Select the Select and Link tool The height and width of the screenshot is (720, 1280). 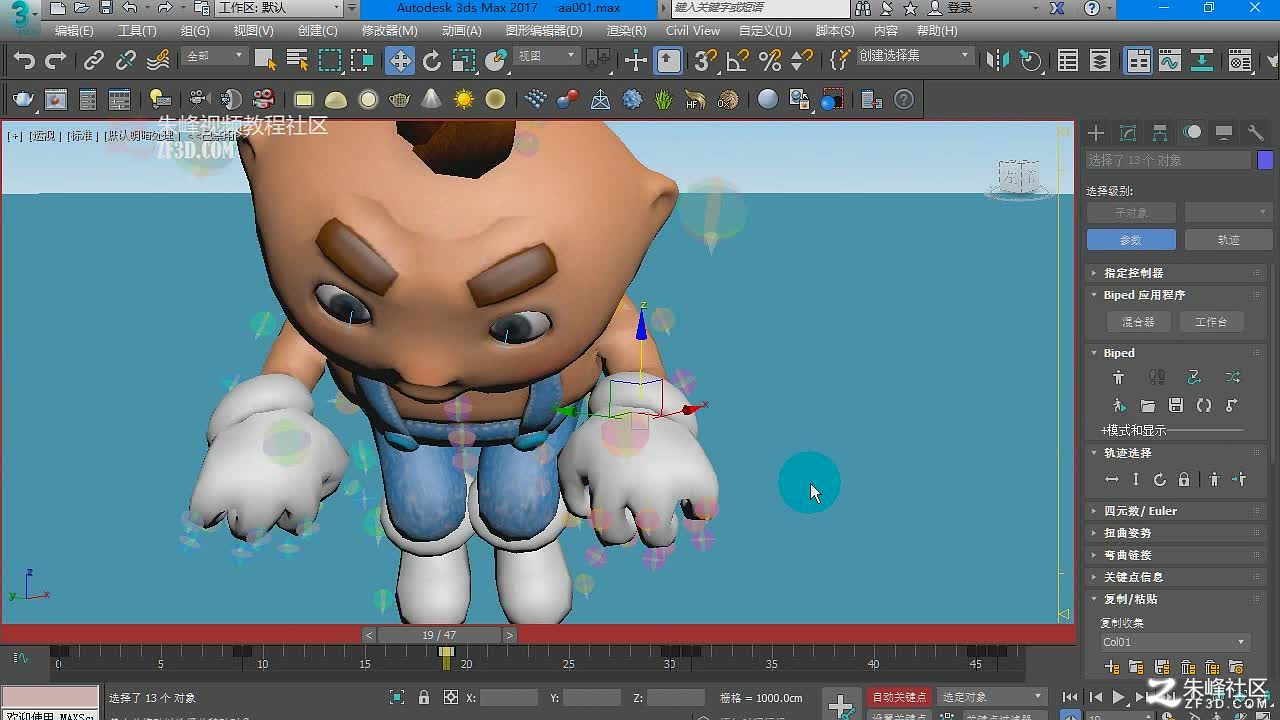point(94,61)
